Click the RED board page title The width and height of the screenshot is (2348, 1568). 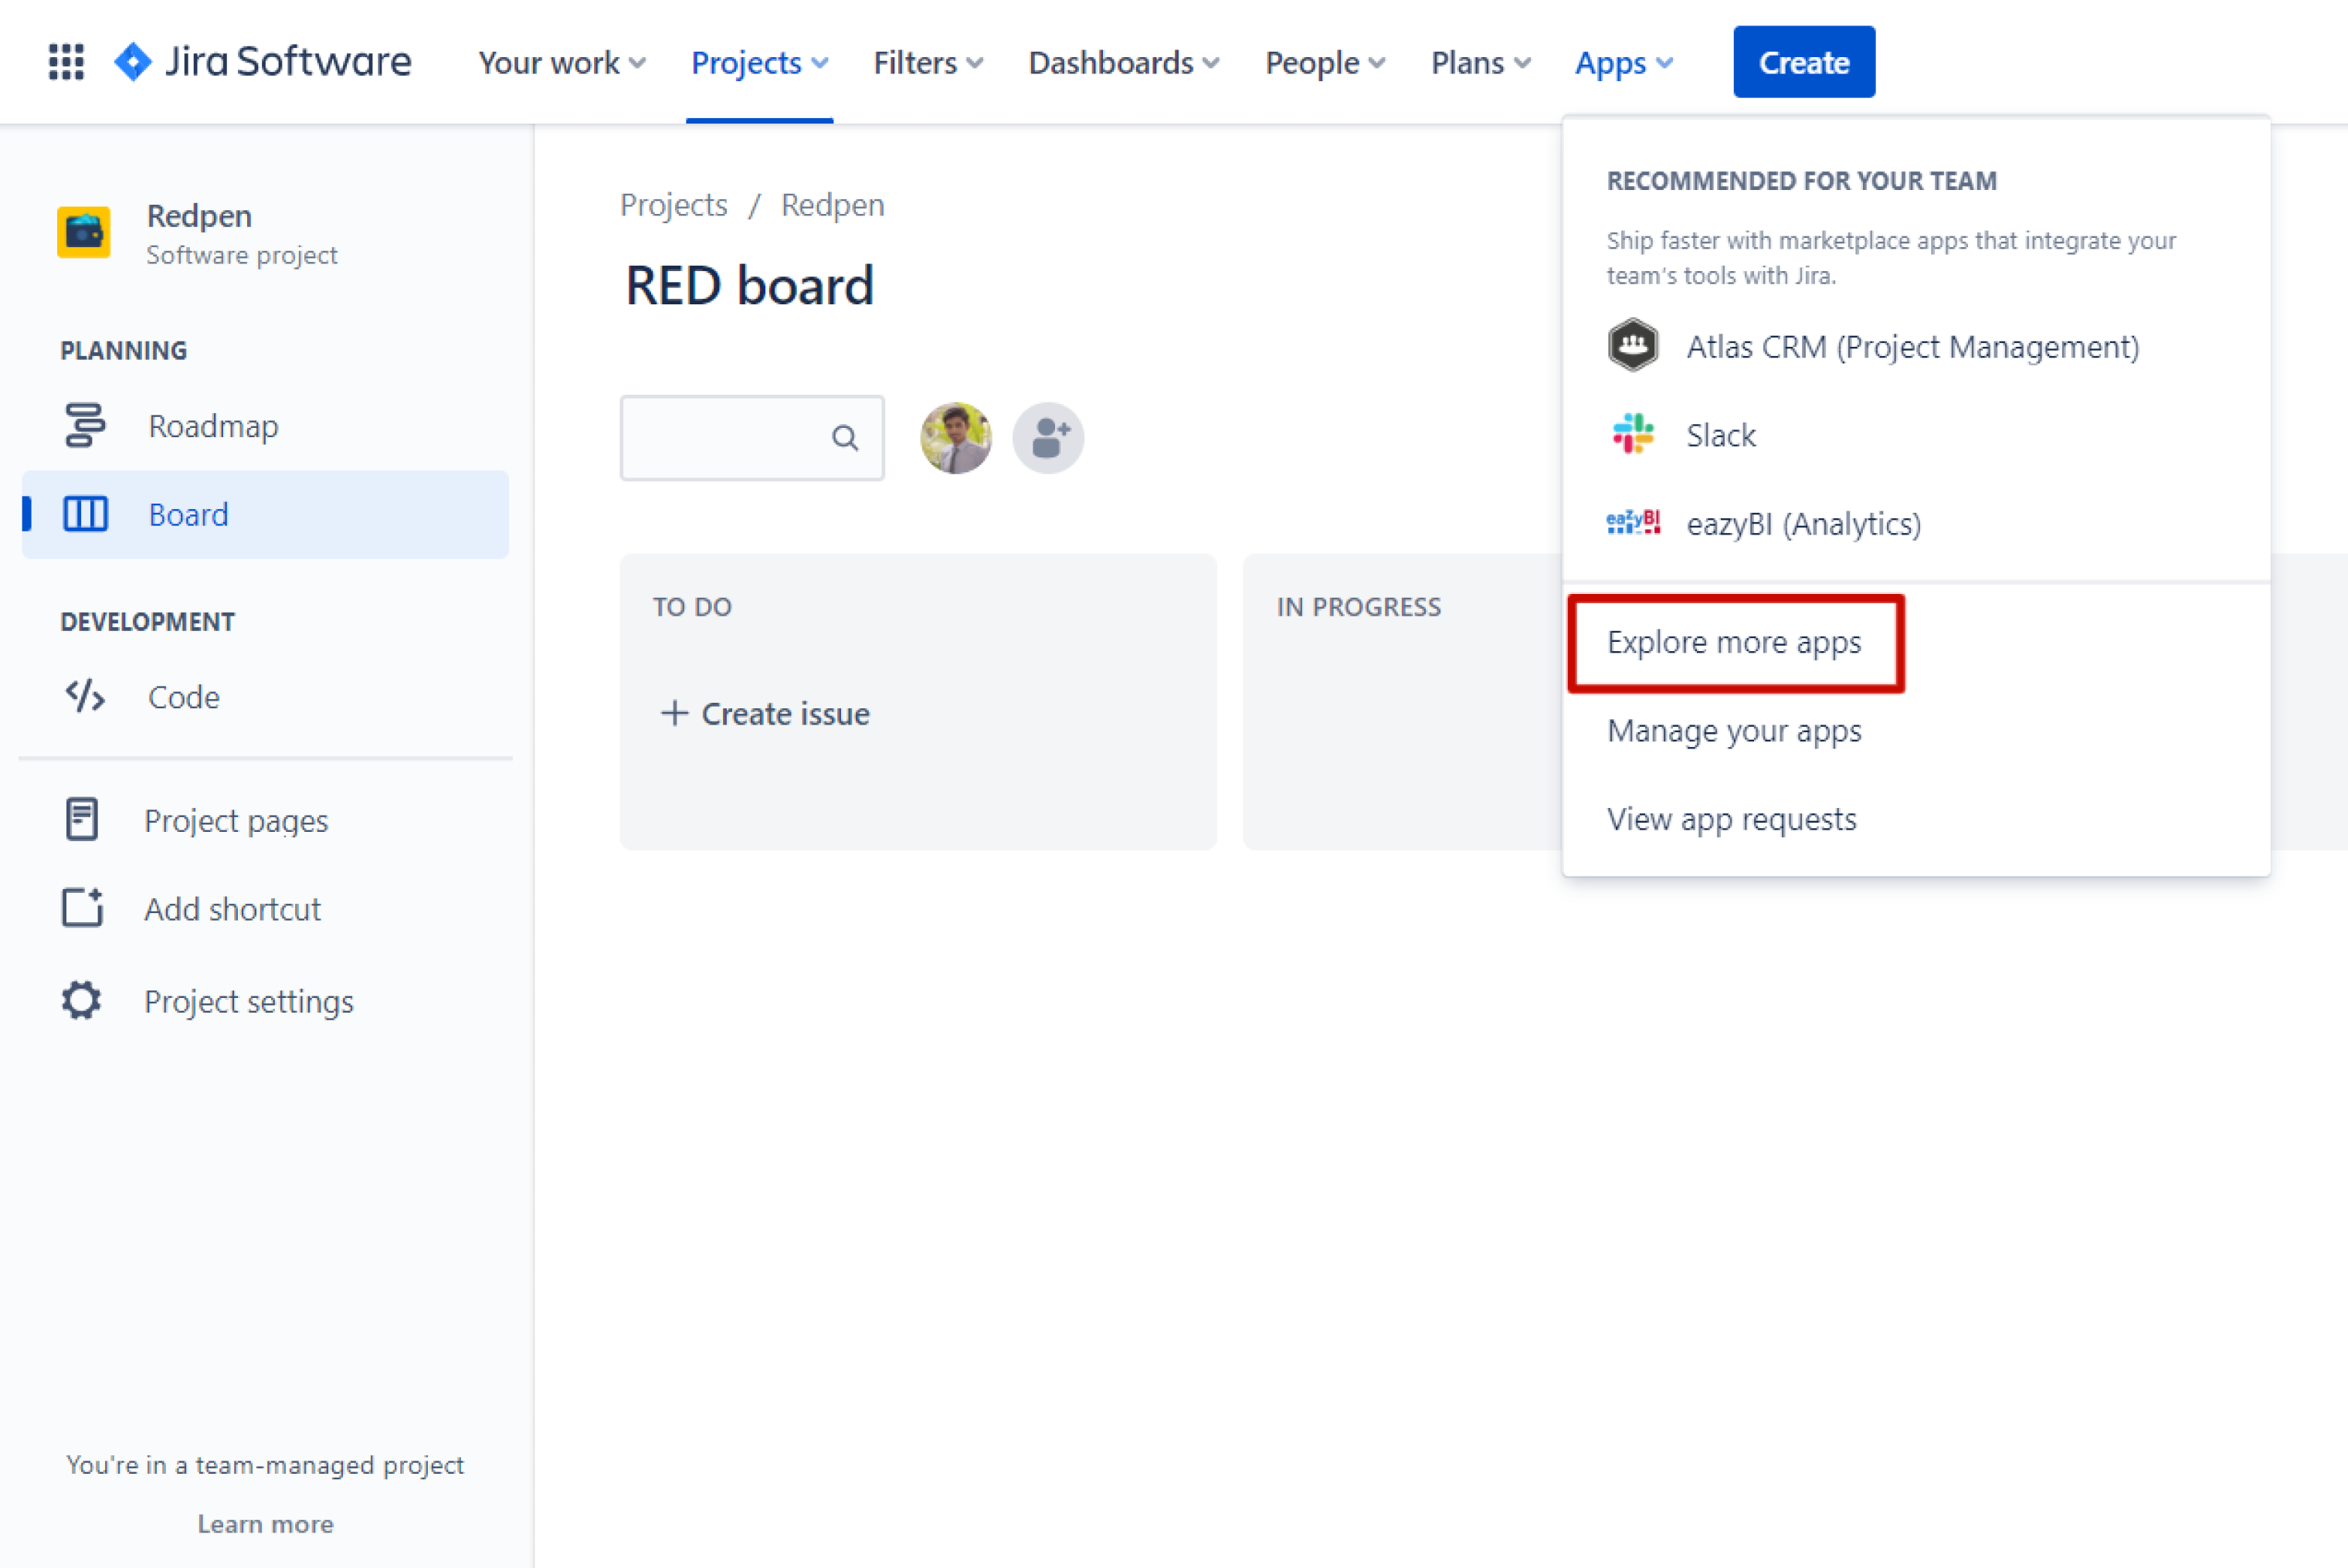click(749, 285)
